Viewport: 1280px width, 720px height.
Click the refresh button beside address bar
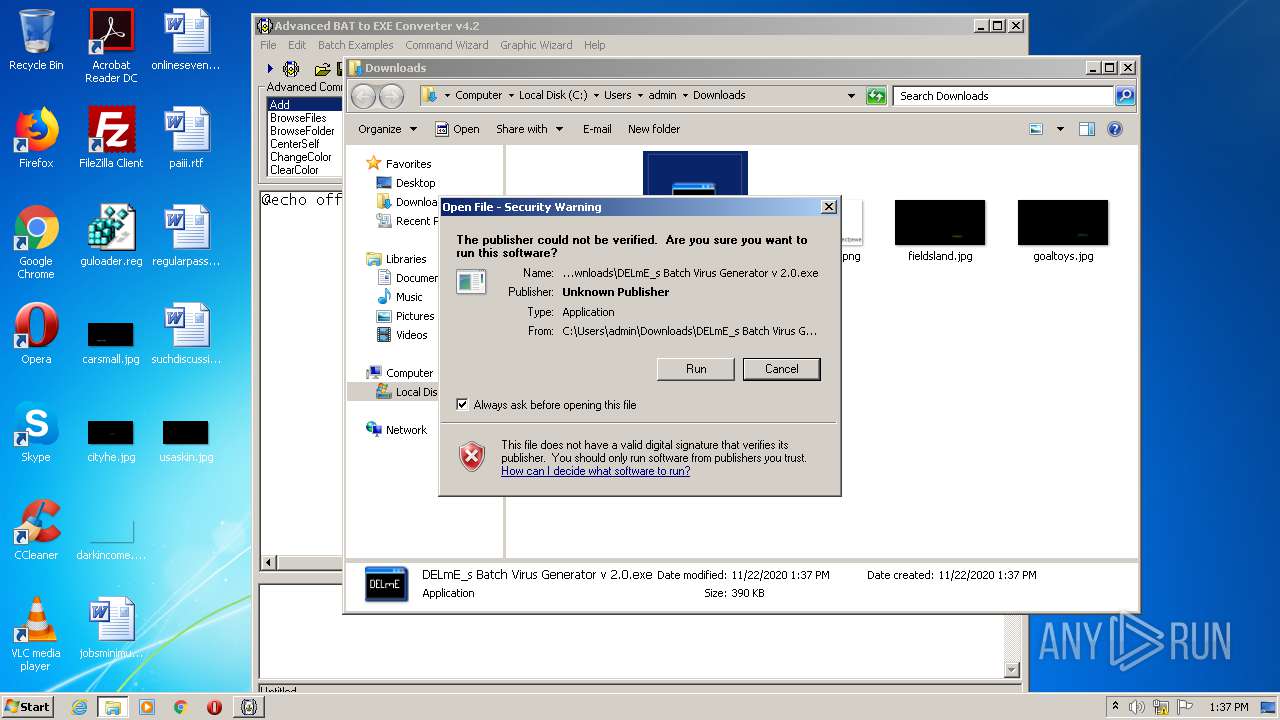coord(877,96)
